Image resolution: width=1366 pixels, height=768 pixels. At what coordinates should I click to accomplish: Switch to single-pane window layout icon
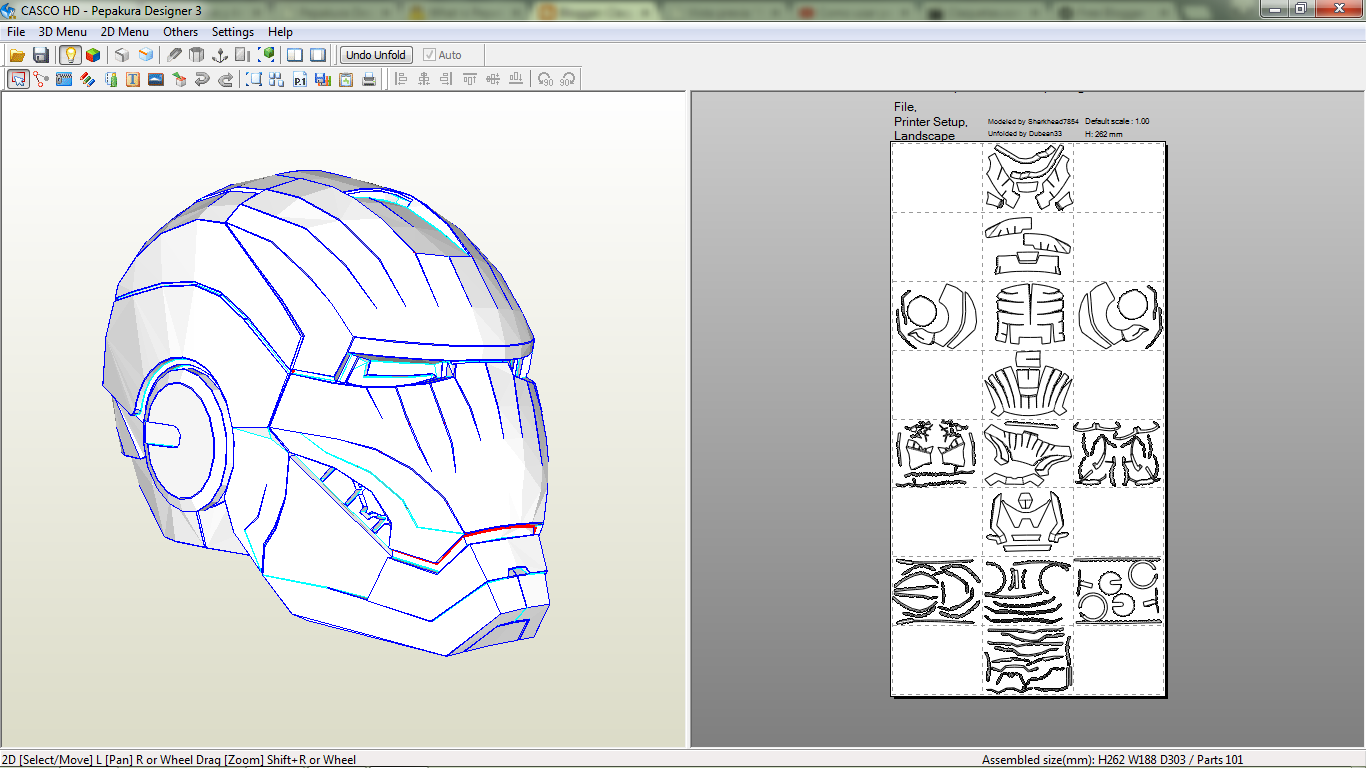tap(318, 55)
